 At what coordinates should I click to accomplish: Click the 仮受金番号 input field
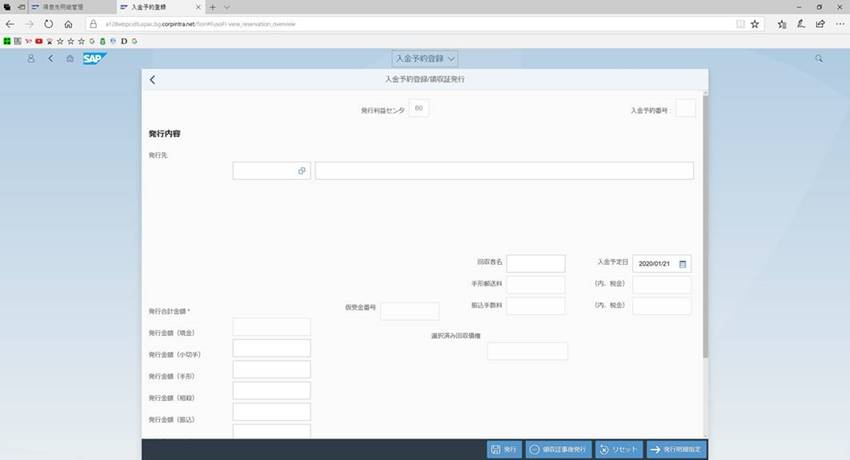[x=409, y=311]
